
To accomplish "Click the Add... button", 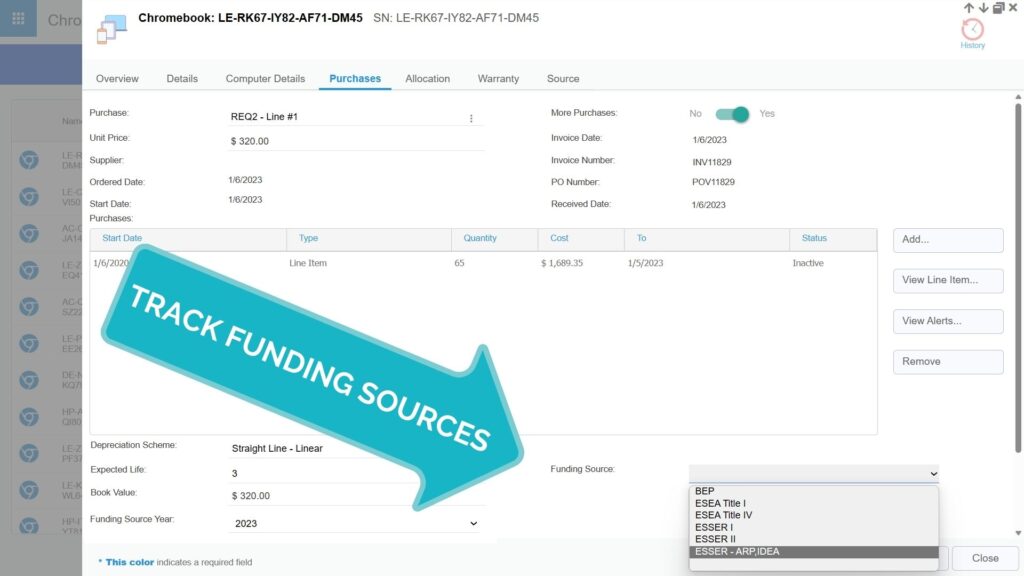I will (947, 240).
